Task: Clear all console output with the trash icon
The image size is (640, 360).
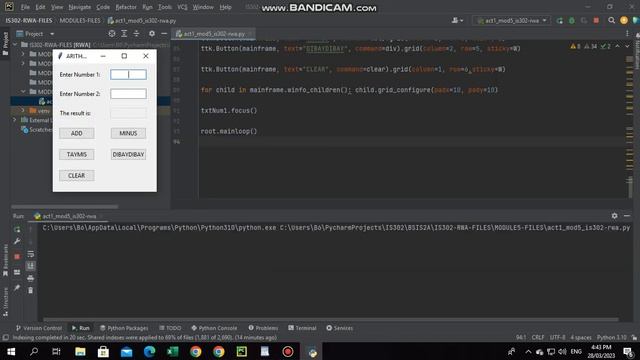Action: [31, 291]
